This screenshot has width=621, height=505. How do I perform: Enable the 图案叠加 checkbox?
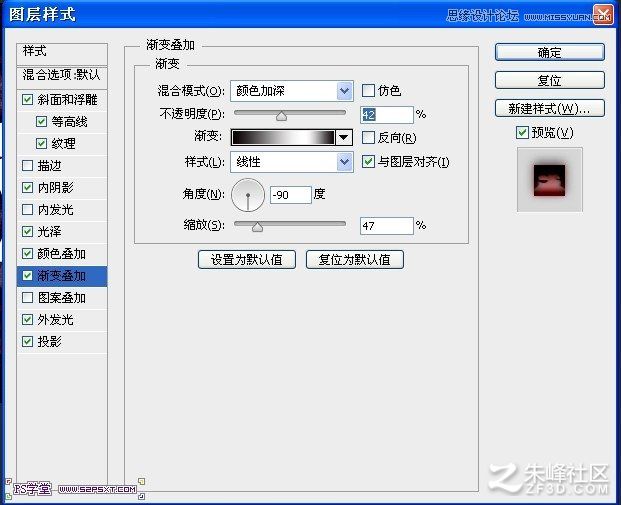click(27, 297)
